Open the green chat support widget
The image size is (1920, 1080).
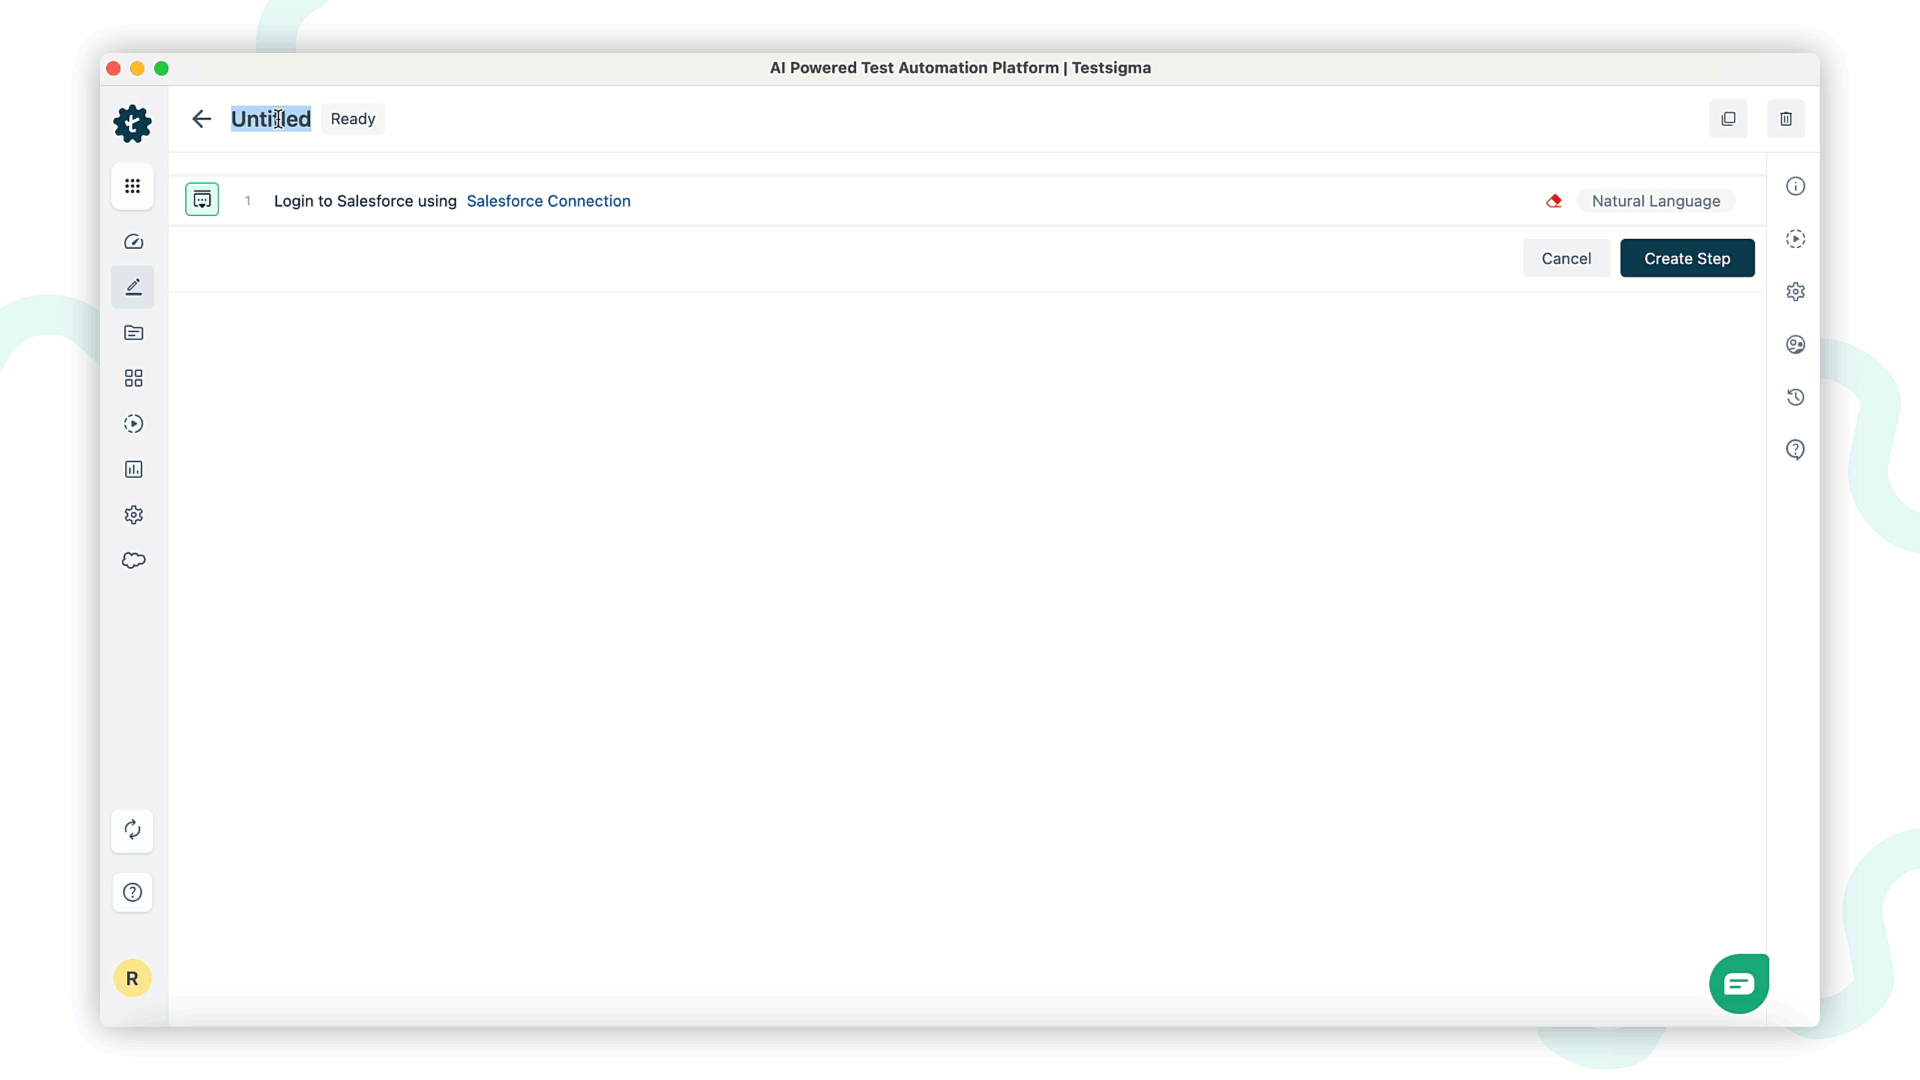coord(1739,984)
